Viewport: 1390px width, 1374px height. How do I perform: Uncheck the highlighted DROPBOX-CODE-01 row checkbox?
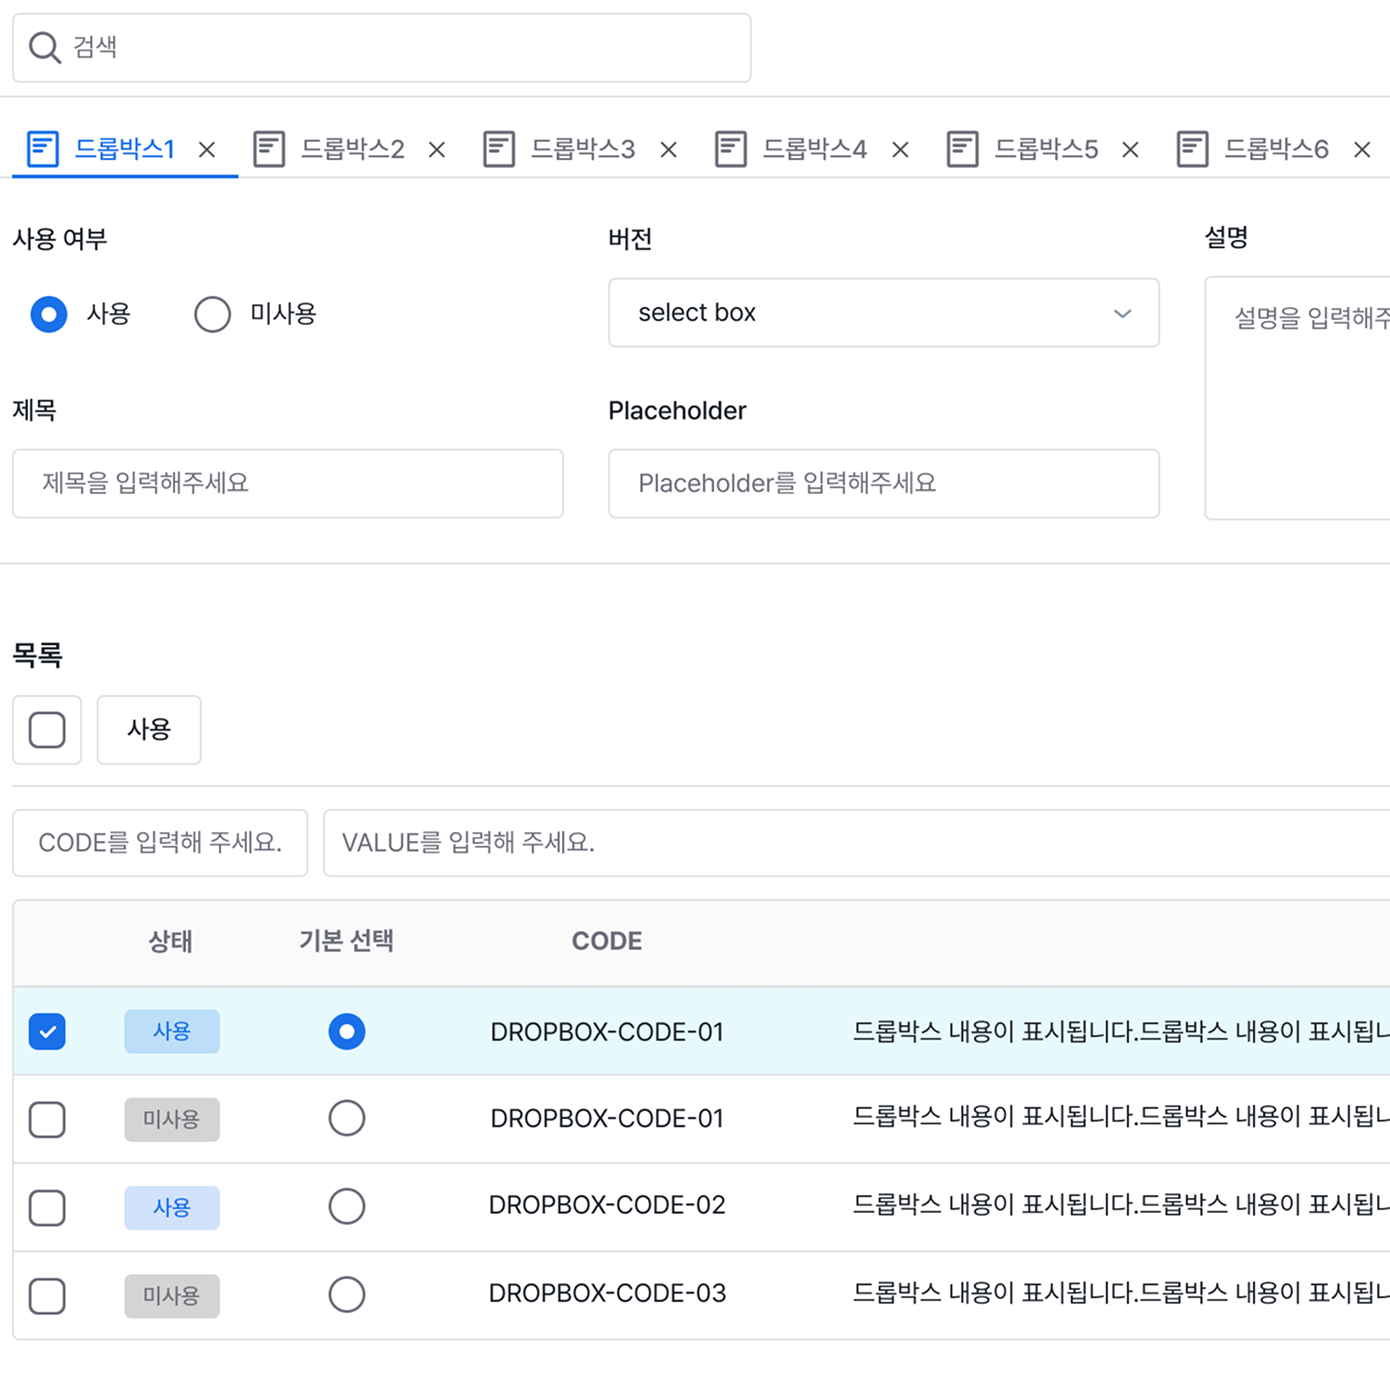pyautogui.click(x=47, y=1032)
